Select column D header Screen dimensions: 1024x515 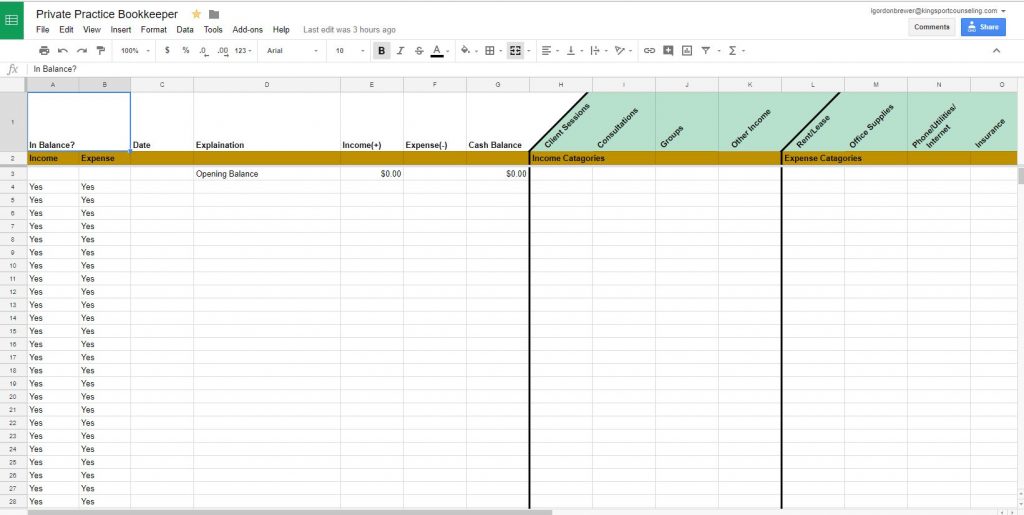tap(266, 85)
